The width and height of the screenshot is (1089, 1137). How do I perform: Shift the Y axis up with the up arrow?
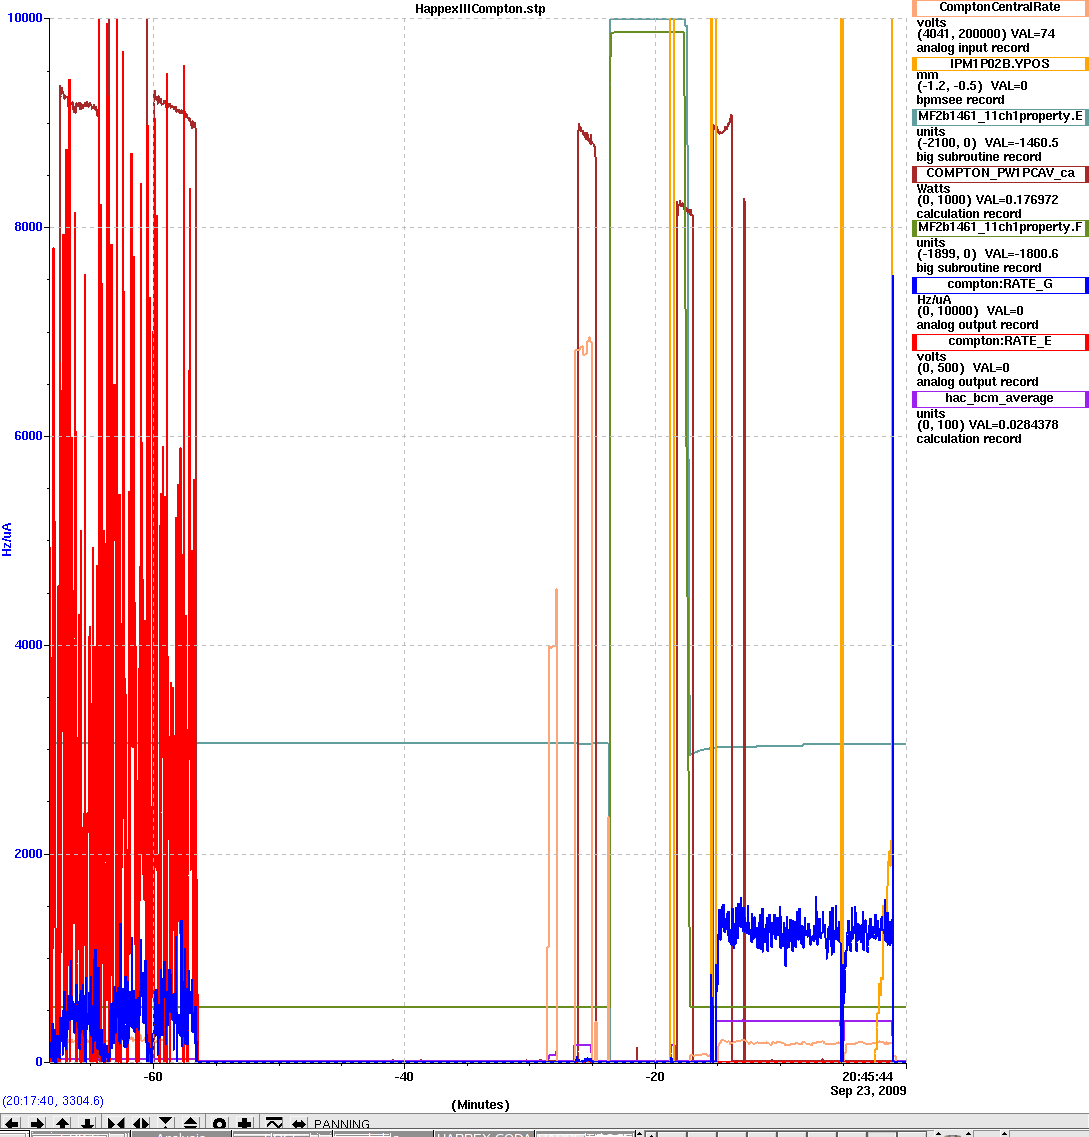(x=62, y=1122)
